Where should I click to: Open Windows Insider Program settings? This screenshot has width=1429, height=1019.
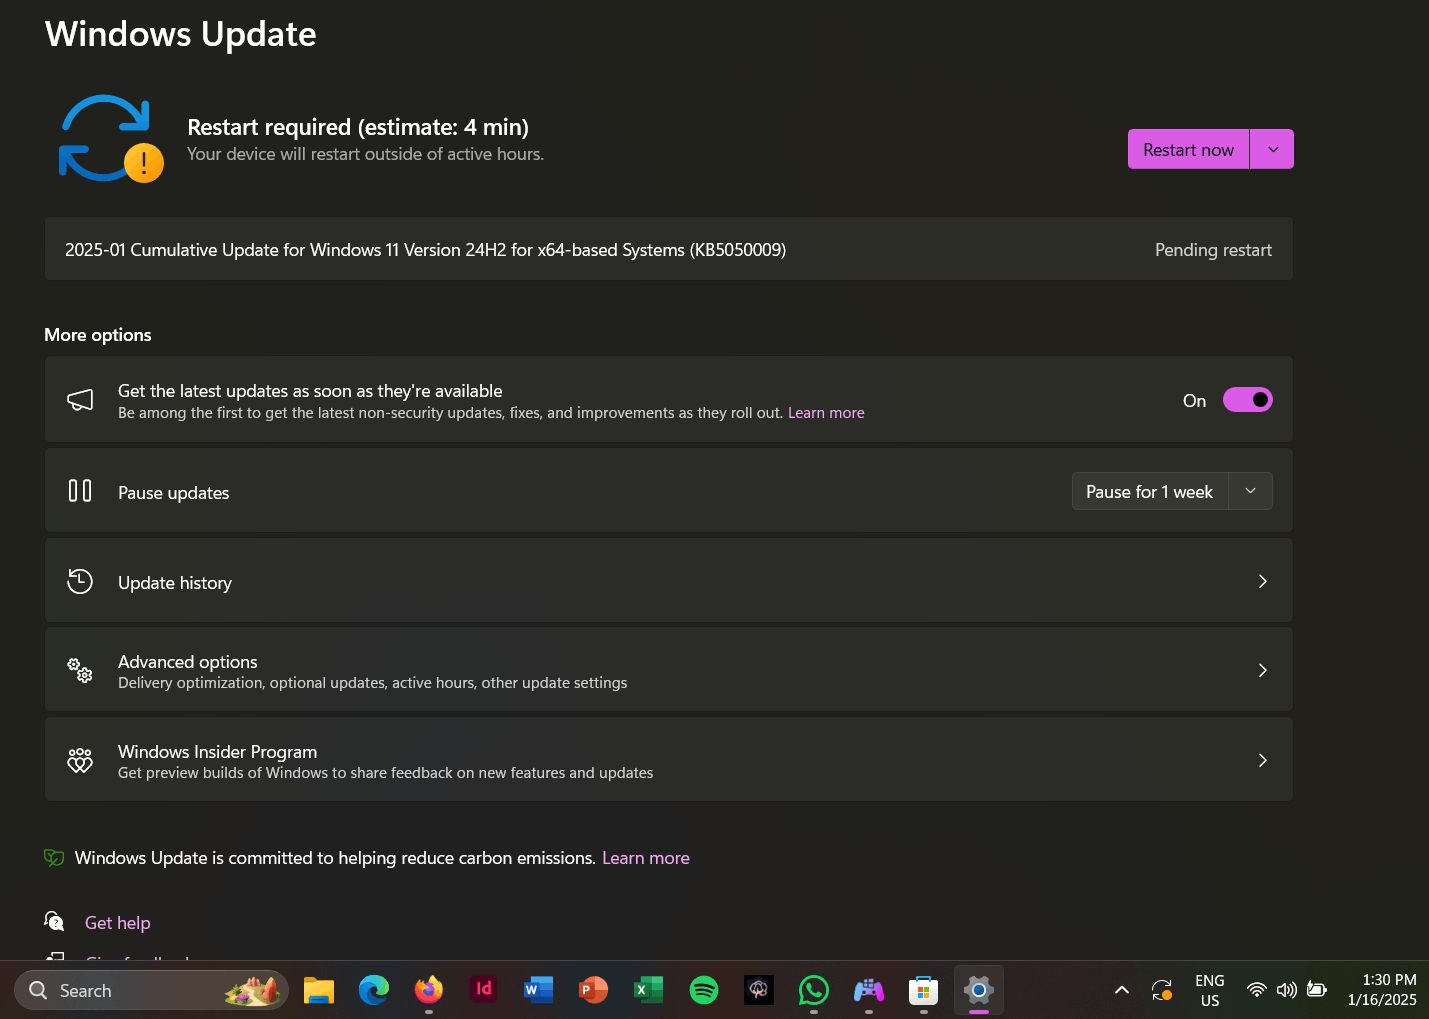point(669,760)
